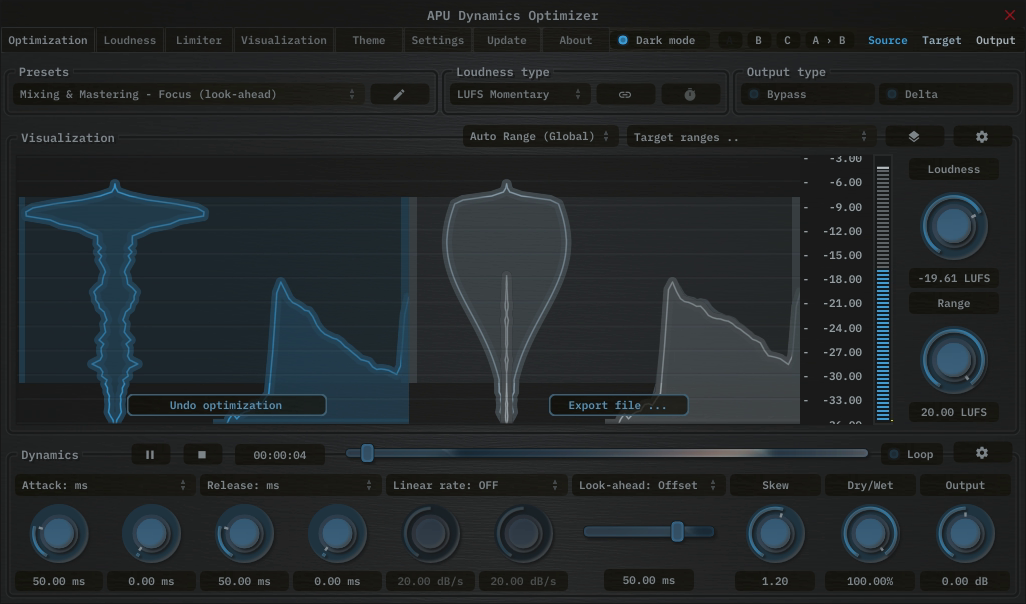
Task: Open the Presets dropdown list
Action: (x=188, y=94)
